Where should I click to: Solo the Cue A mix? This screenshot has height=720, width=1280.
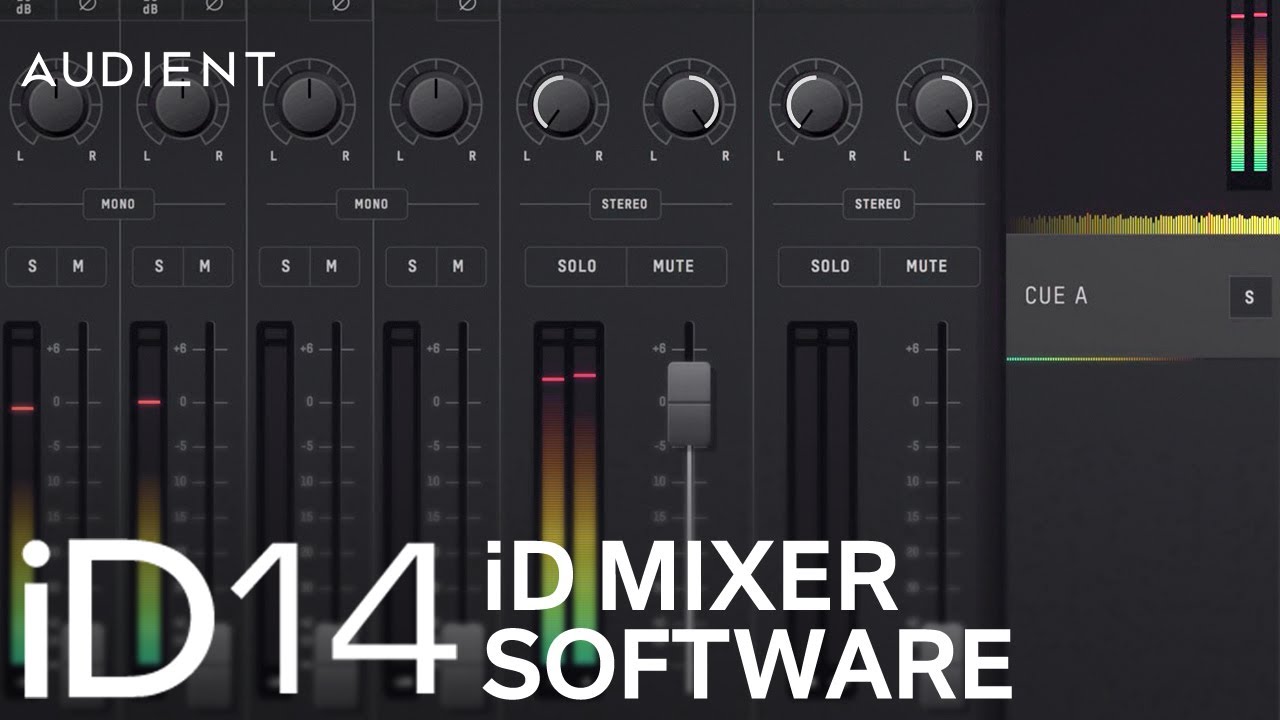(1250, 296)
